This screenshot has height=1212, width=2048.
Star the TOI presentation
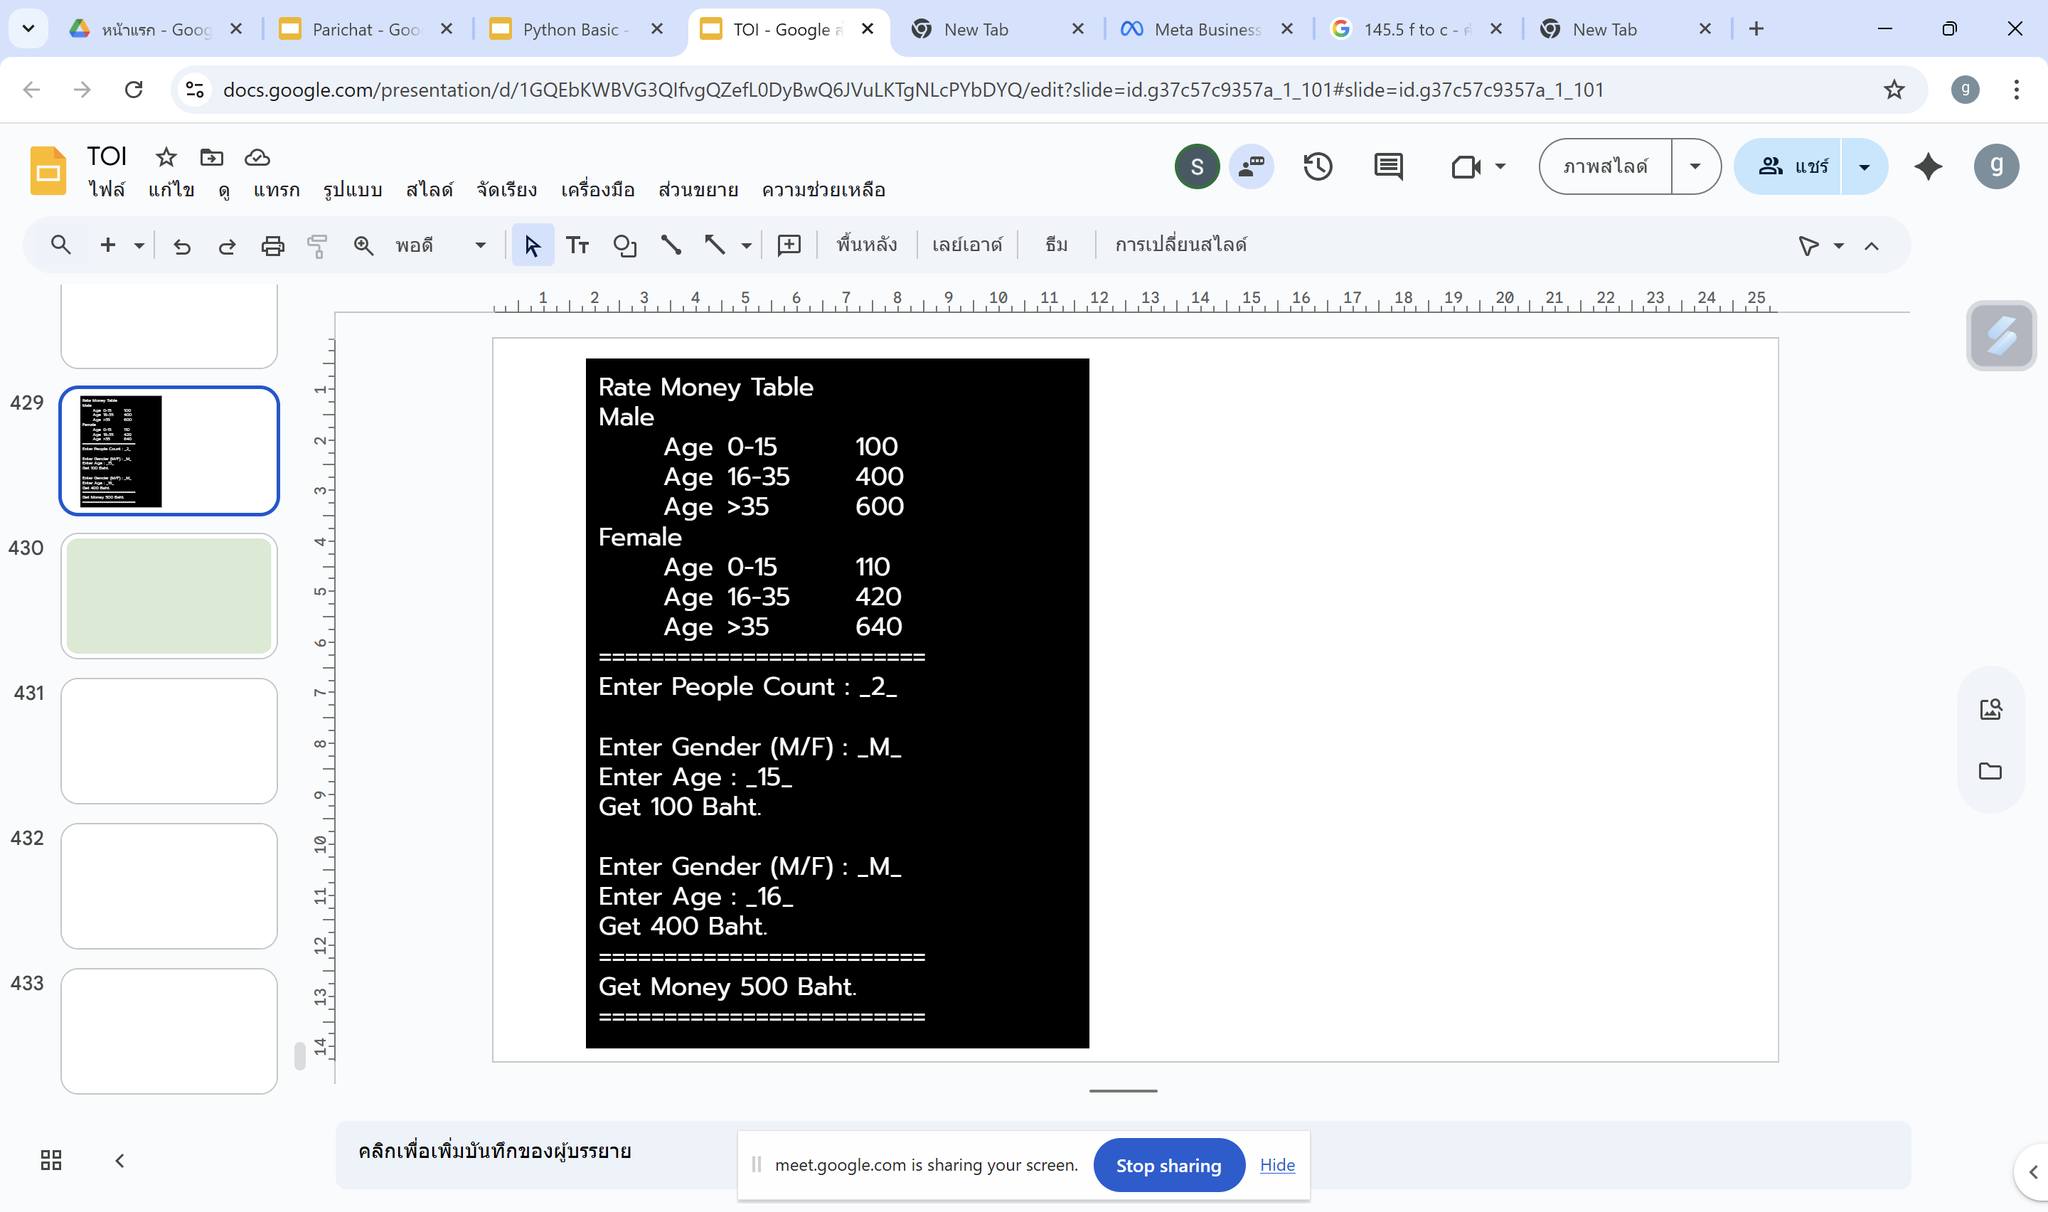tap(166, 157)
